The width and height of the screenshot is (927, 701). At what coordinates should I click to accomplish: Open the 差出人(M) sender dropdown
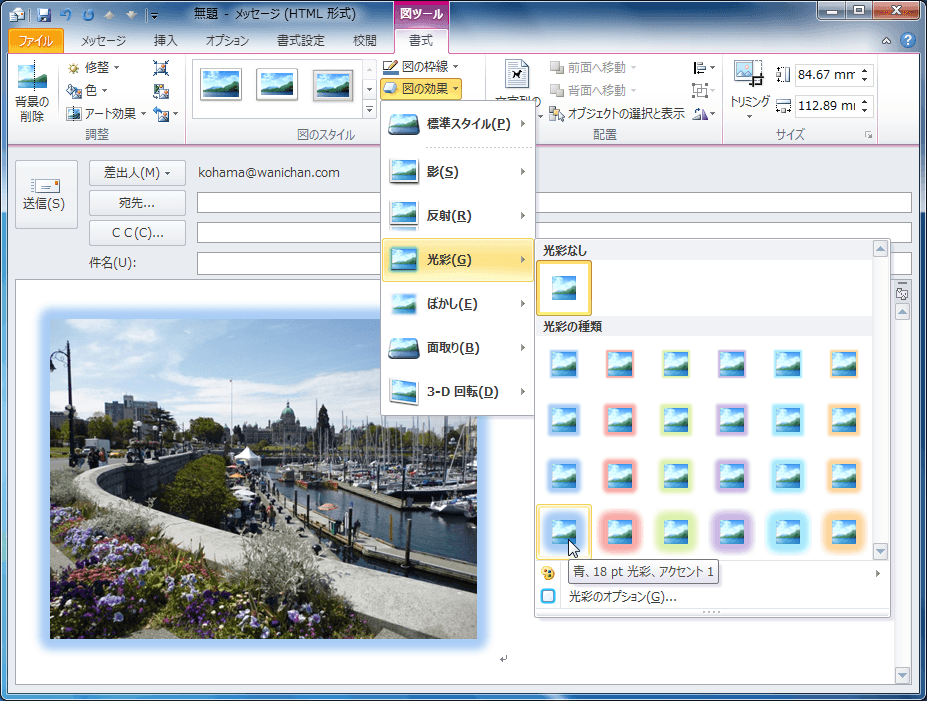point(137,173)
